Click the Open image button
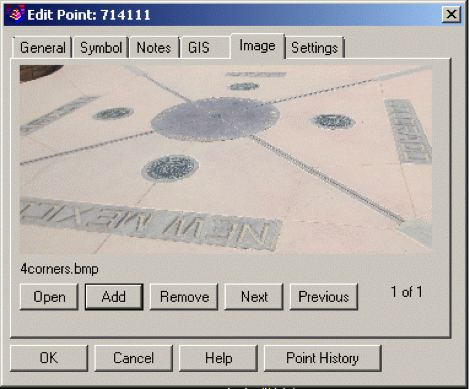Viewport: 469px width, 389px height. coord(49,297)
